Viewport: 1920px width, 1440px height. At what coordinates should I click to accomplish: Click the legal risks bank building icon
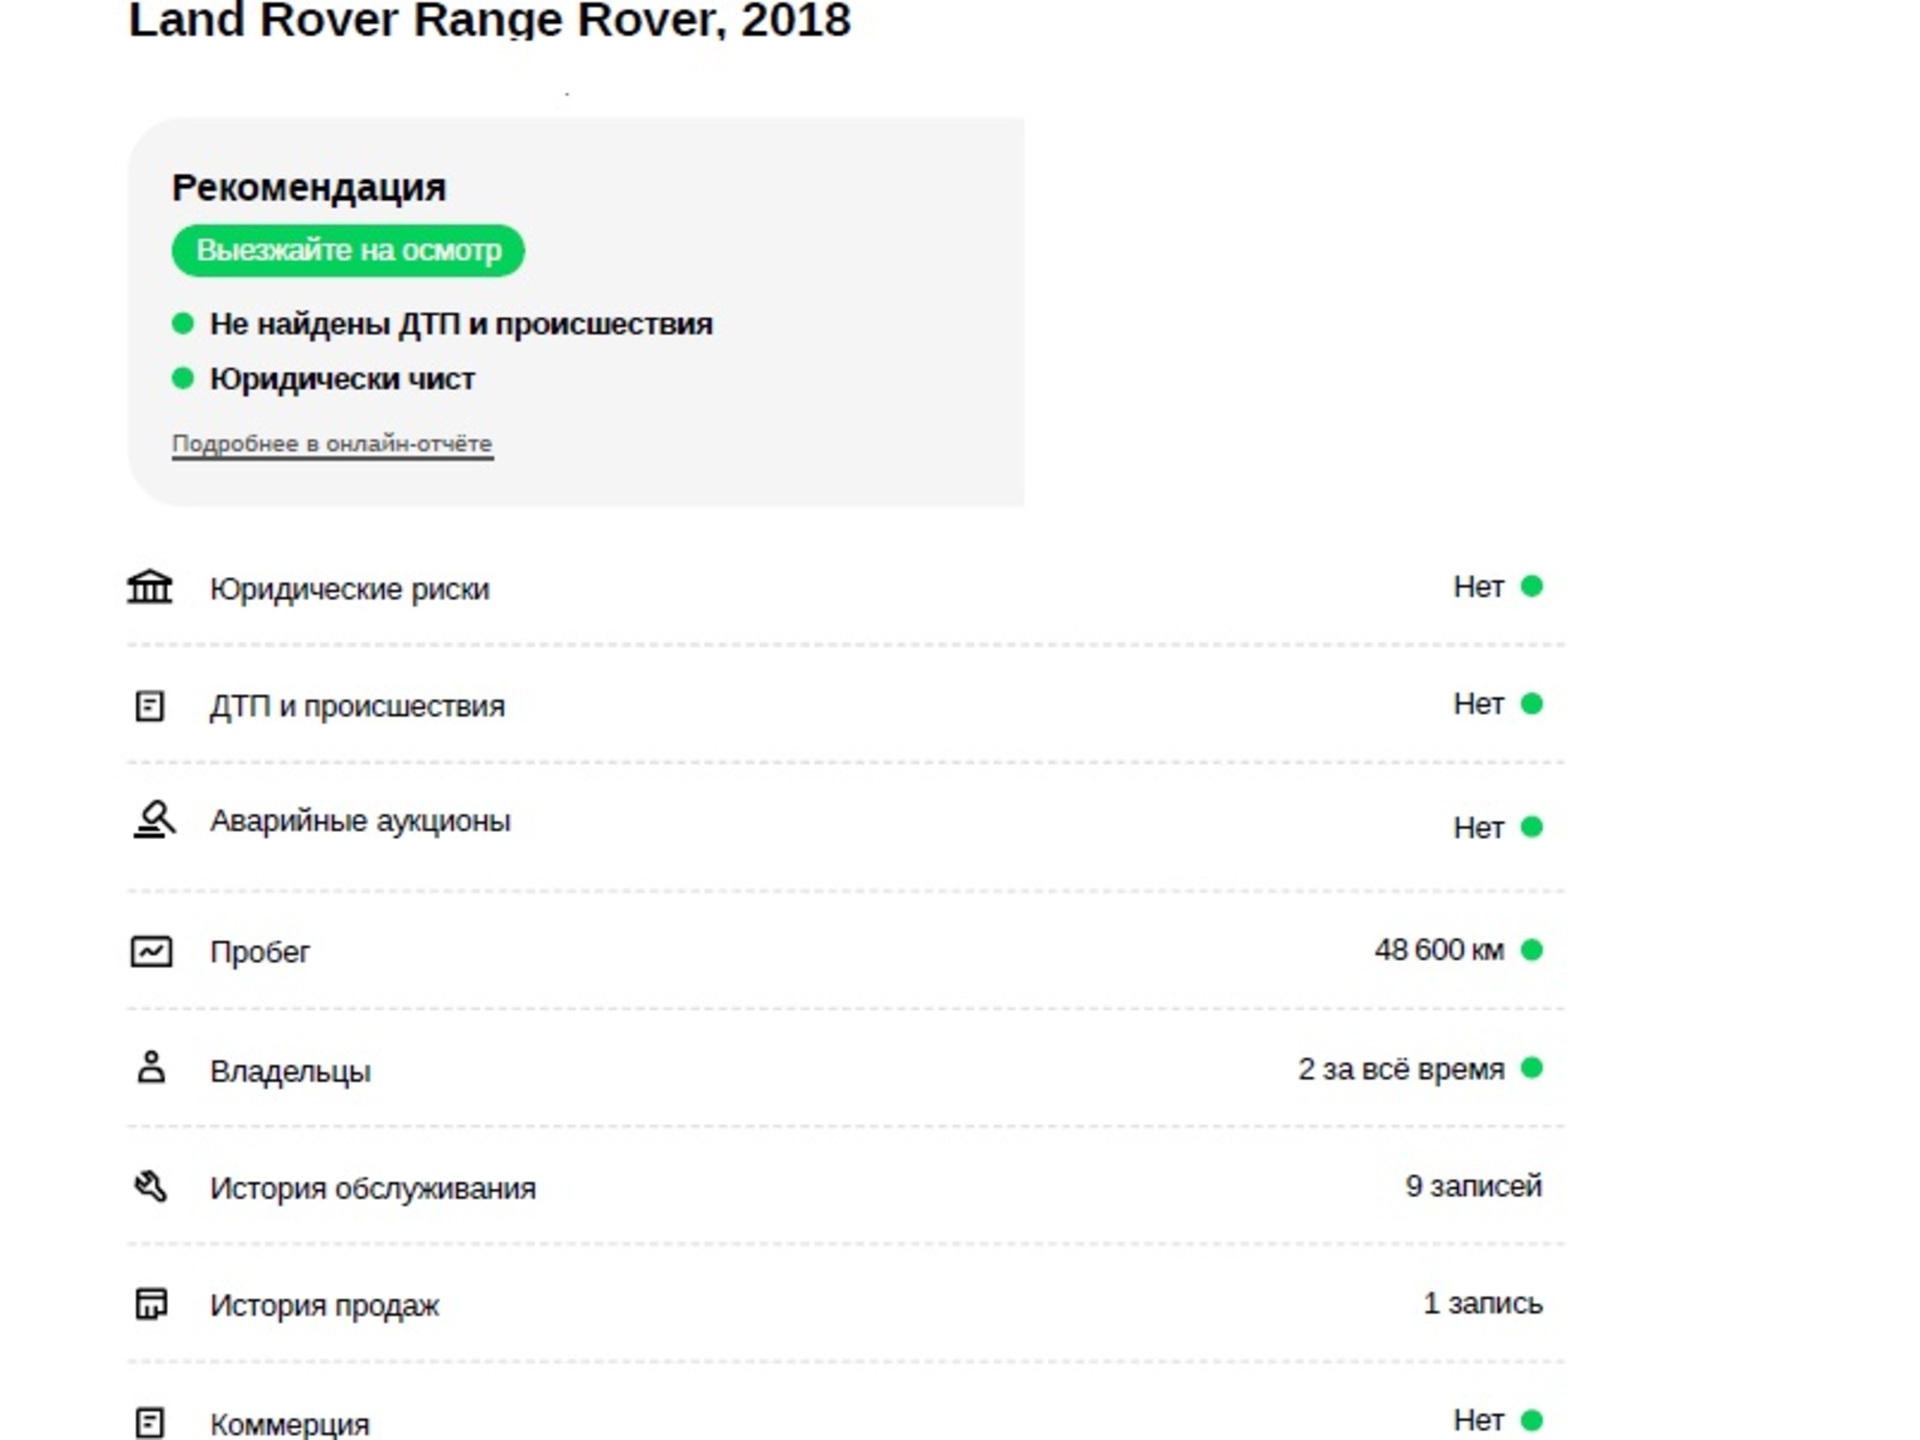tap(150, 587)
